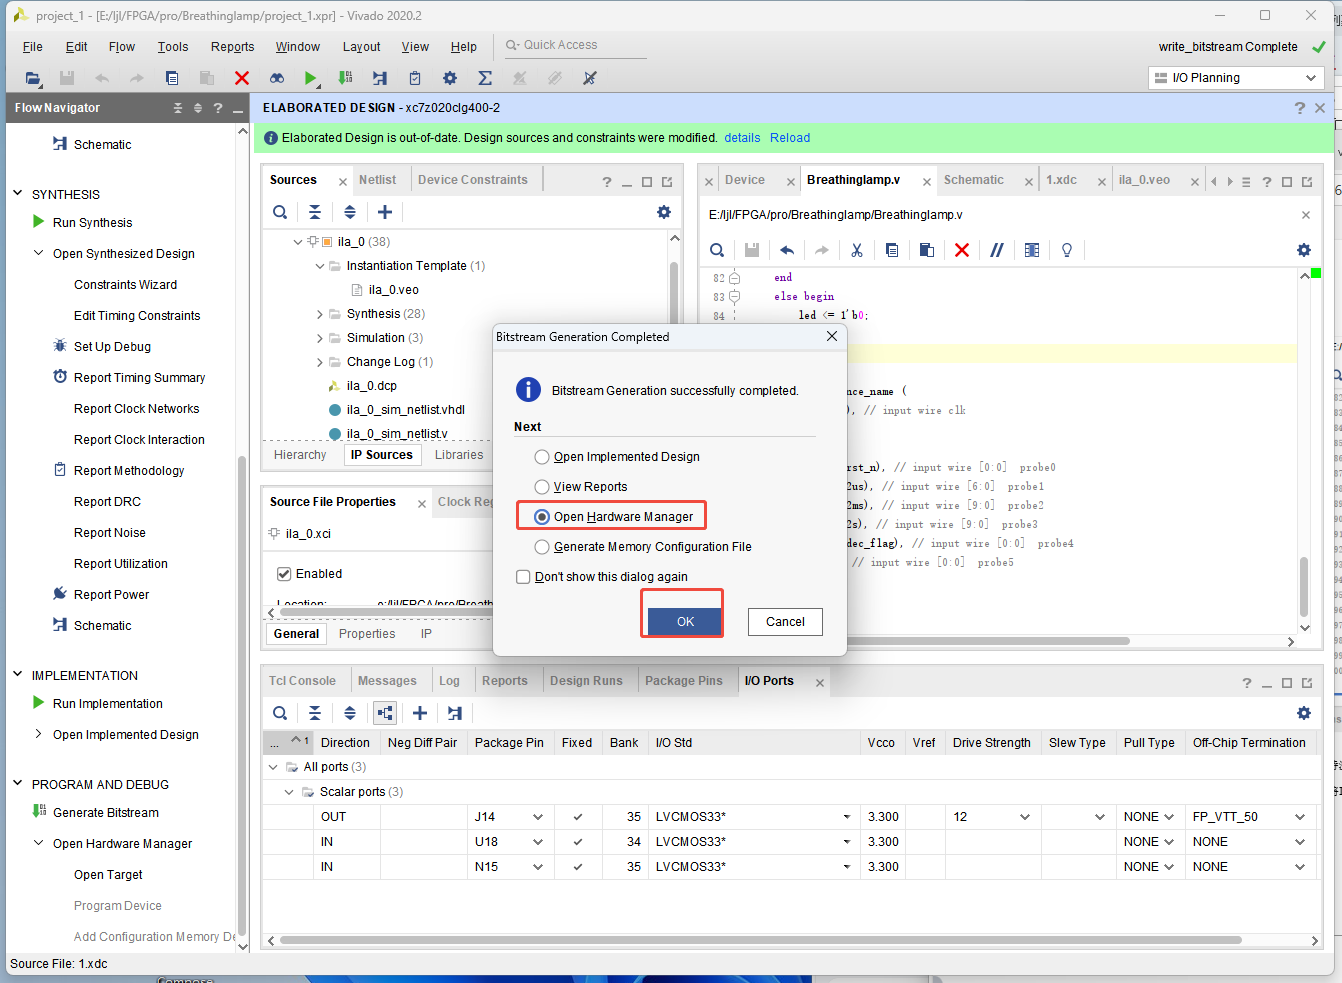Viewport: 1342px width, 983px height.
Task: Switch to the Netlist tab
Action: 377,180
